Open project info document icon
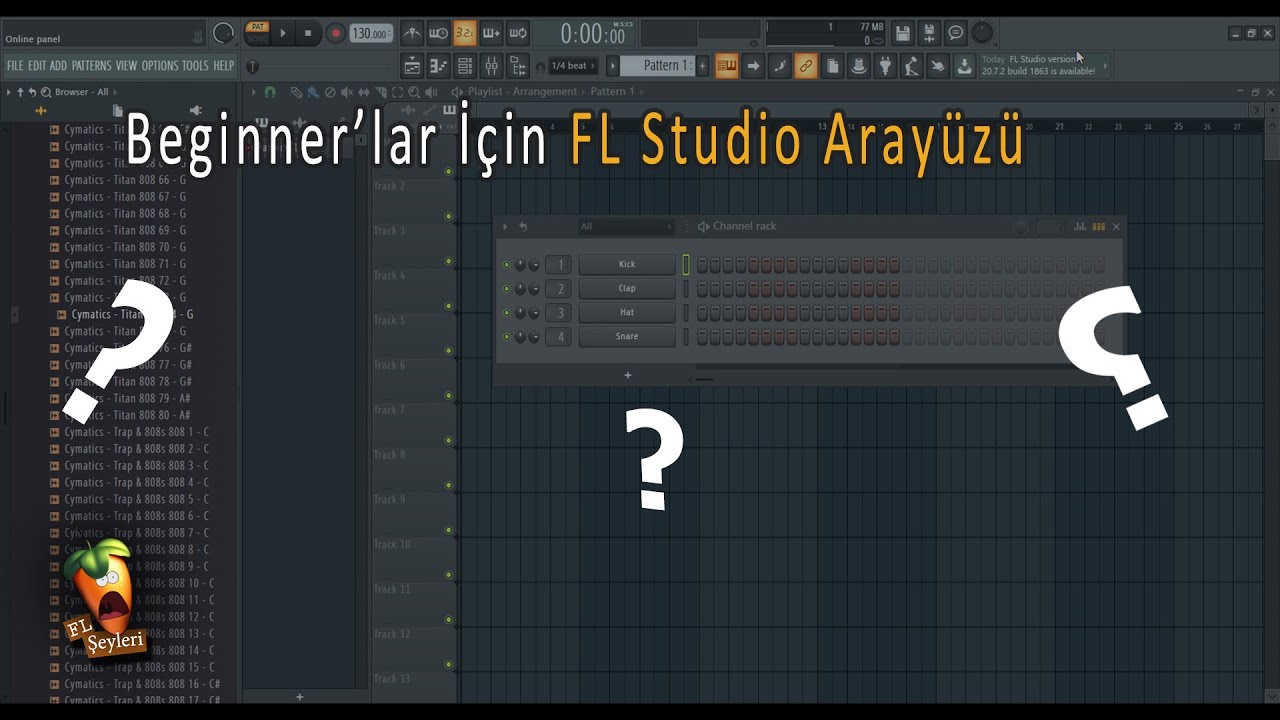This screenshot has height=720, width=1280. [x=832, y=66]
